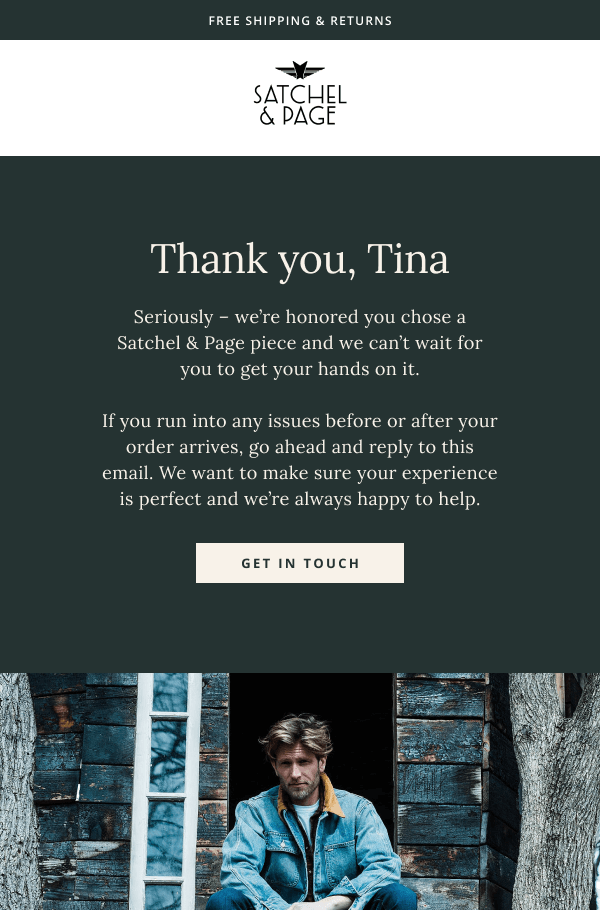This screenshot has width=600, height=910.
Task: Click the winged emblem above the logo
Action: [x=300, y=71]
